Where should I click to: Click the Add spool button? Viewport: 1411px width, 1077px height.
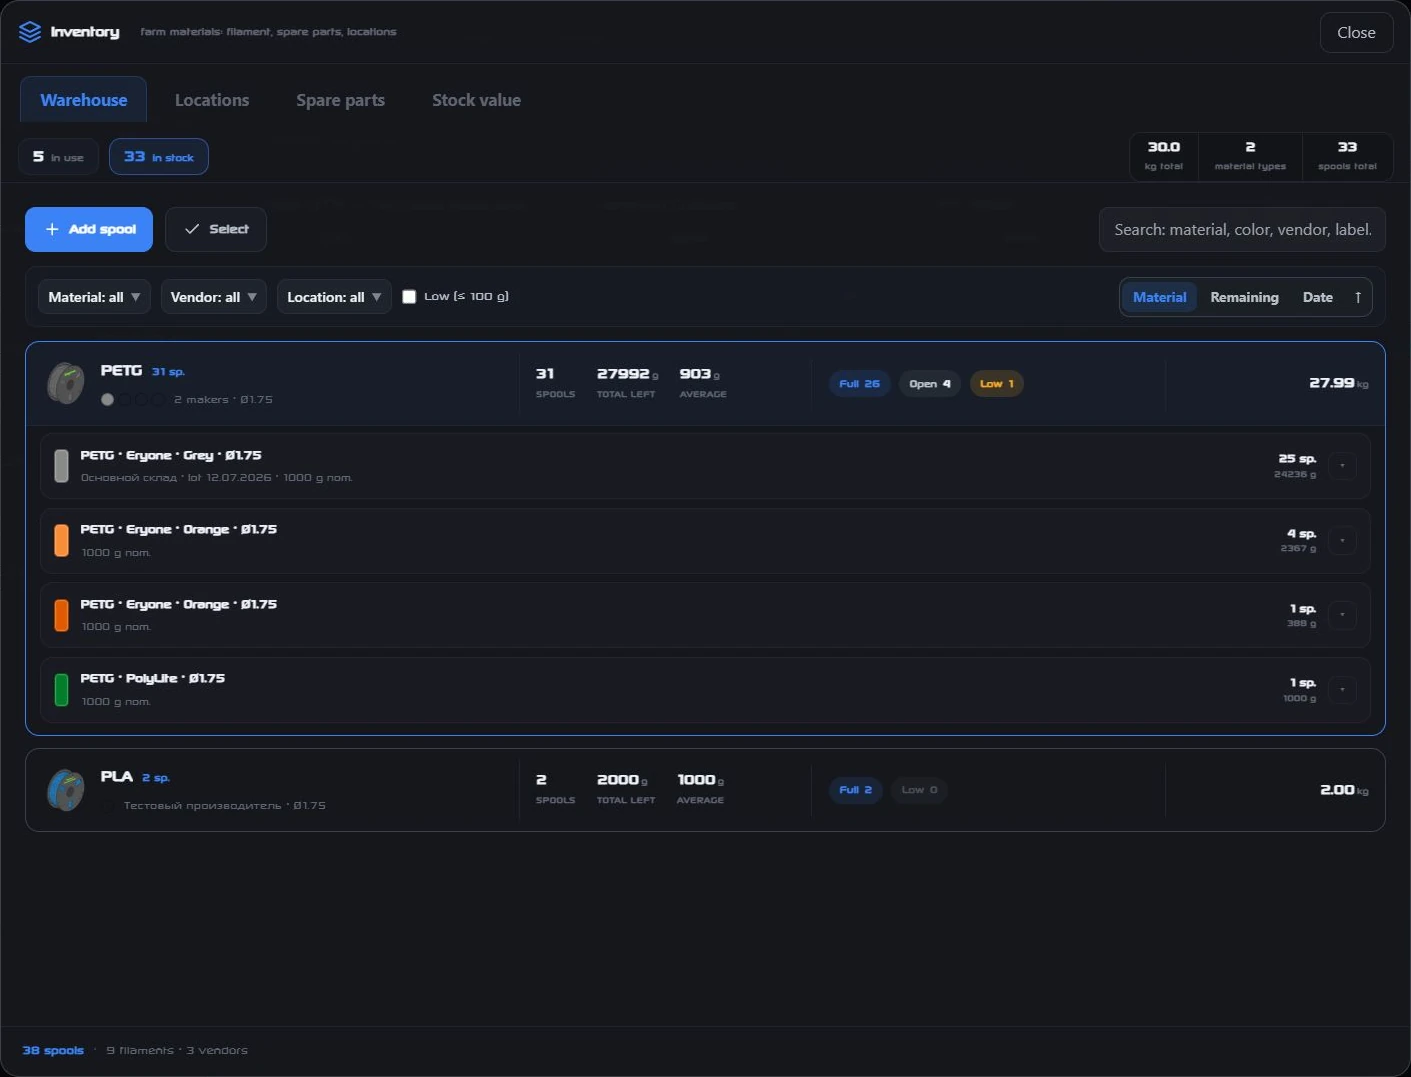point(89,229)
